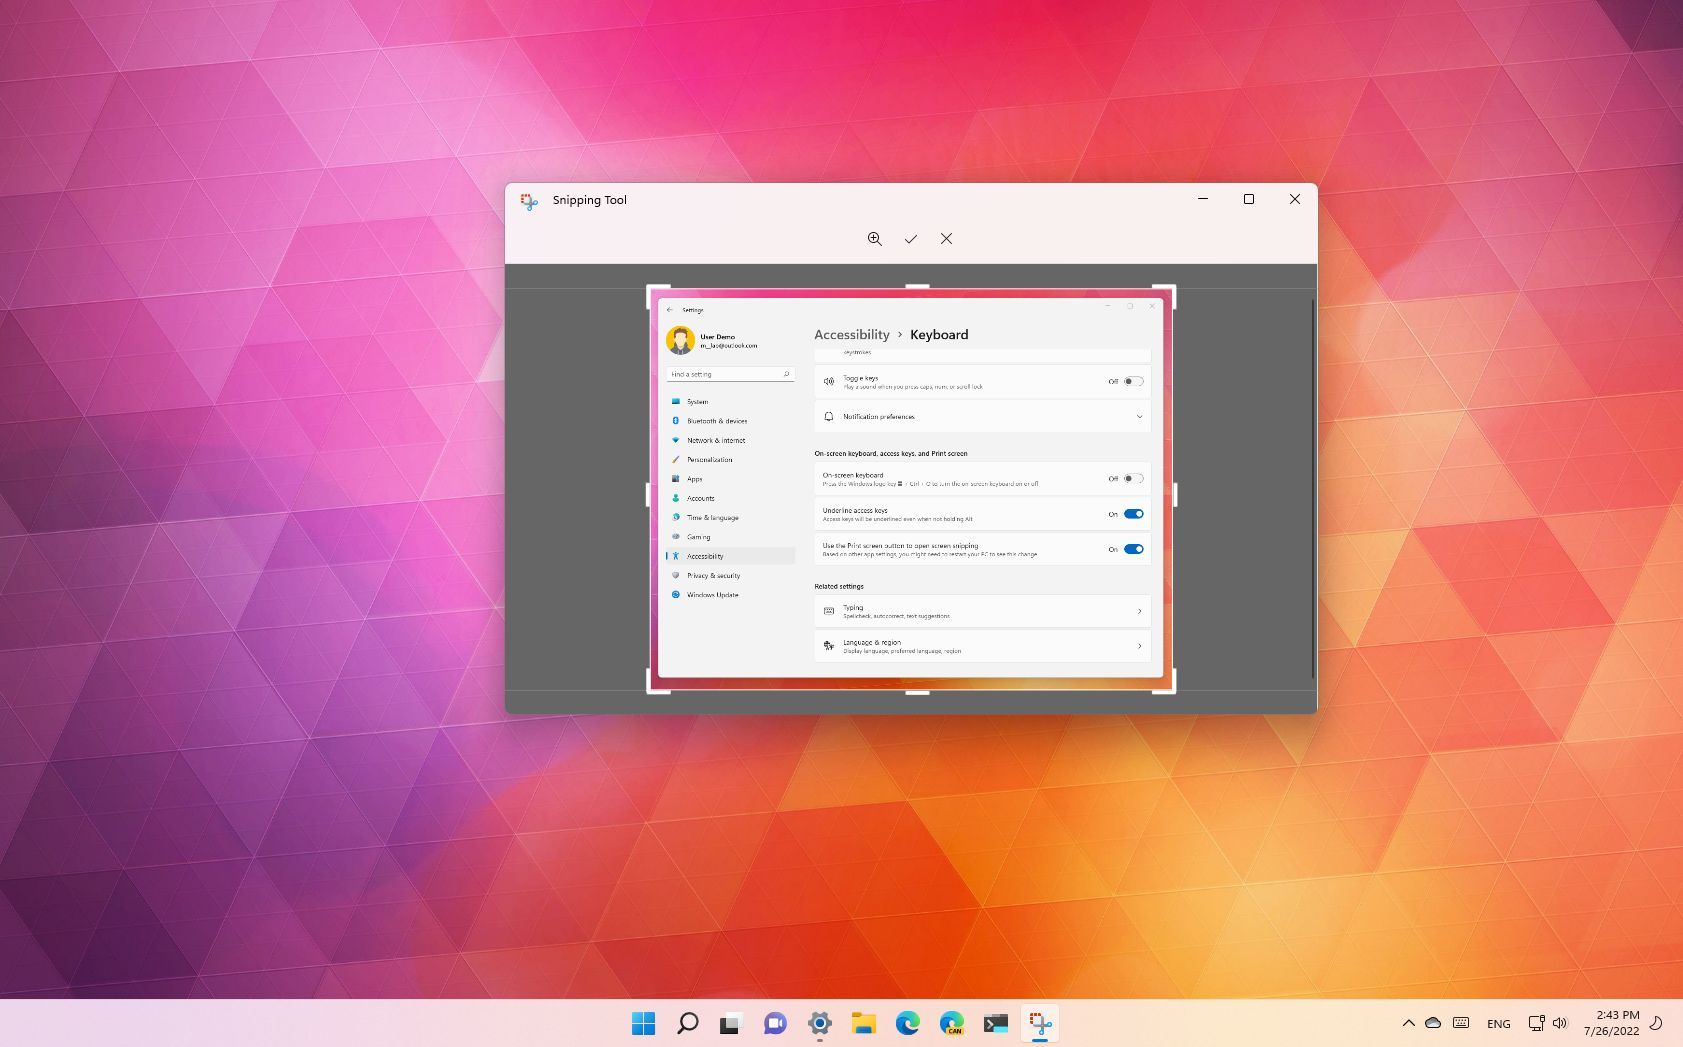Click the back arrow in Settings
1683x1047 pixels.
[x=671, y=310]
